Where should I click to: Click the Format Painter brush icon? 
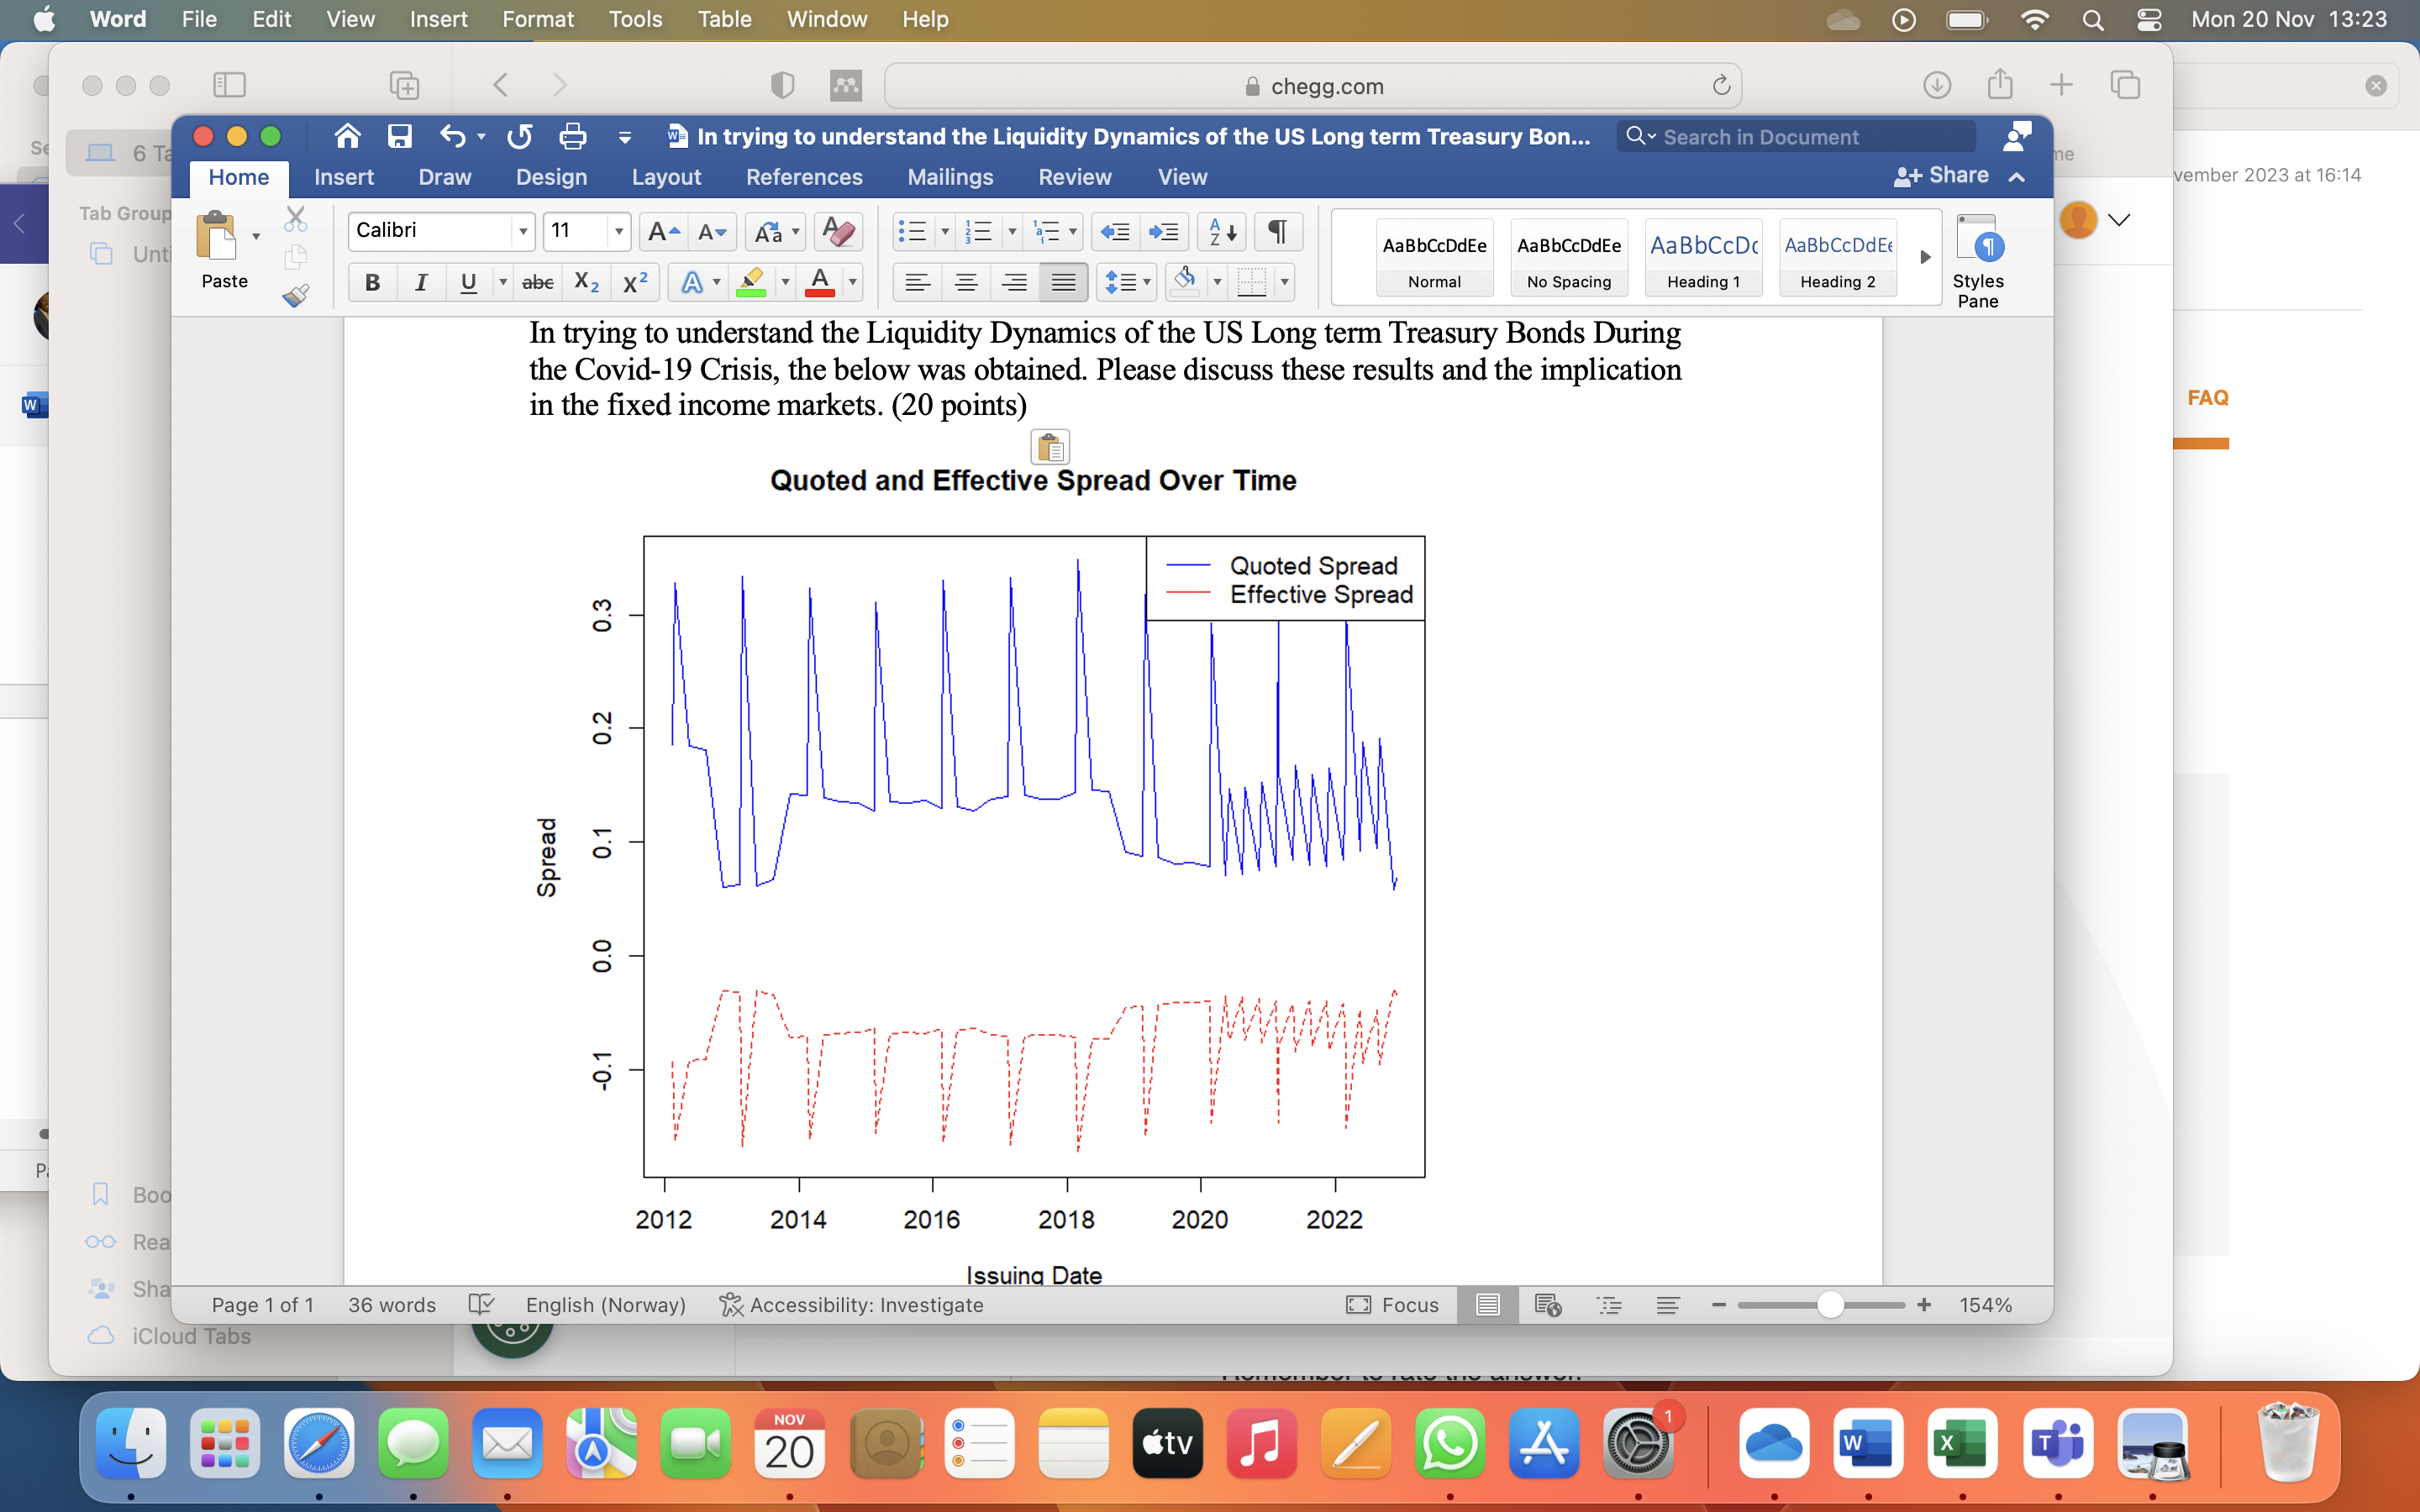click(295, 295)
